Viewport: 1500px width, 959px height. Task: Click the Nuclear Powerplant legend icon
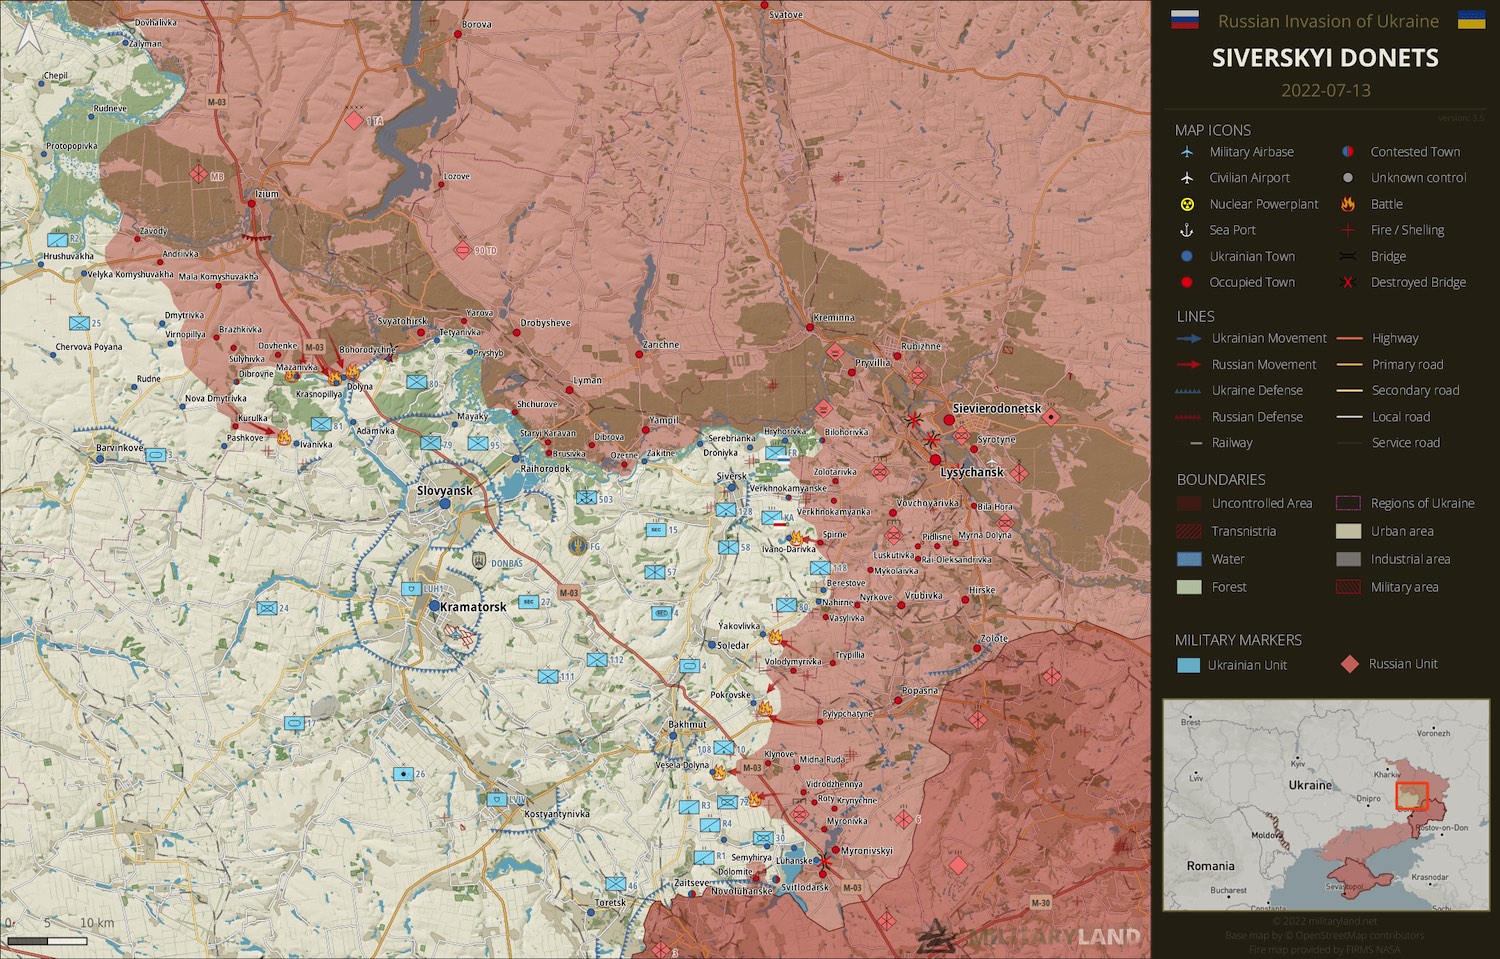(1187, 204)
